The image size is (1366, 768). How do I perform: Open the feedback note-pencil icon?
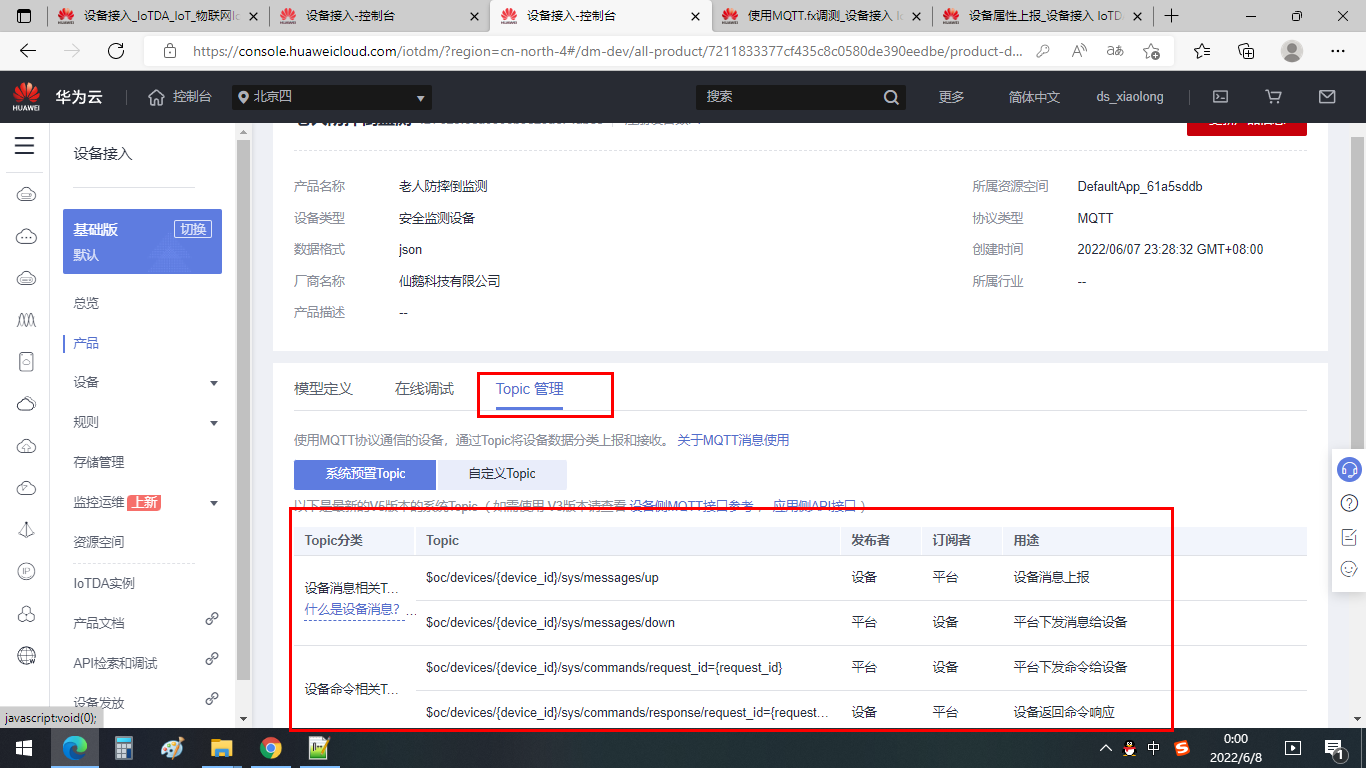(1349, 537)
